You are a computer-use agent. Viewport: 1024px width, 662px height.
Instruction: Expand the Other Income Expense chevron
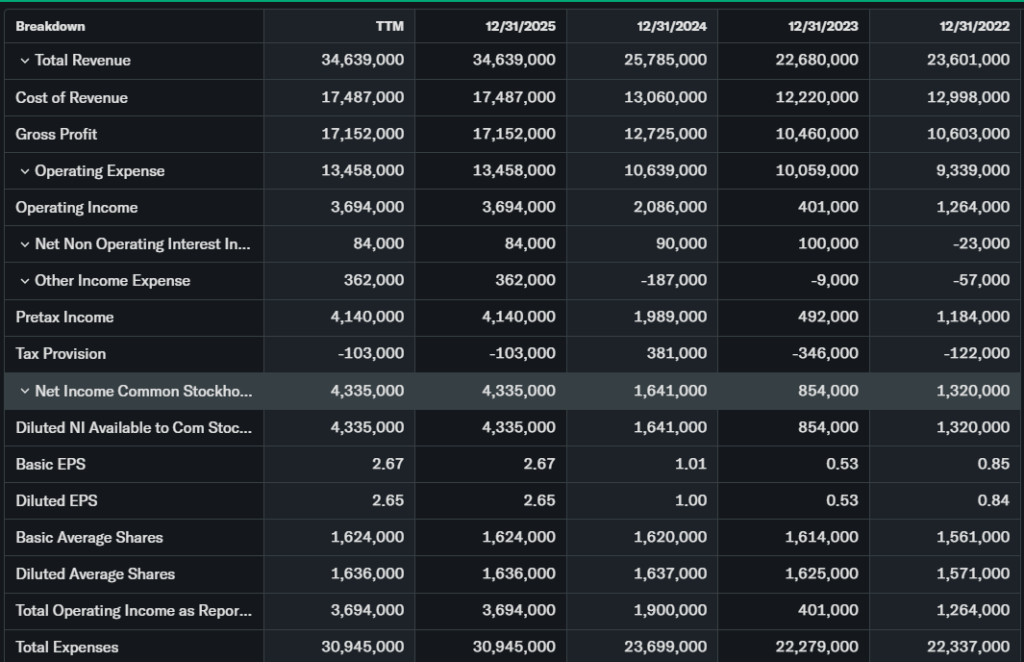click(25, 281)
